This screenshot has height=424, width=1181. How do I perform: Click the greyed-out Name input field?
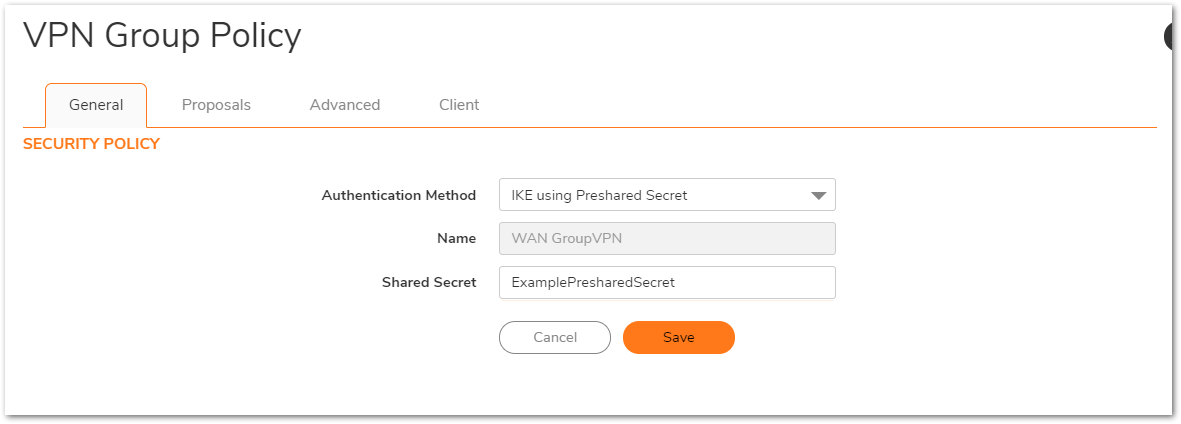(x=666, y=239)
